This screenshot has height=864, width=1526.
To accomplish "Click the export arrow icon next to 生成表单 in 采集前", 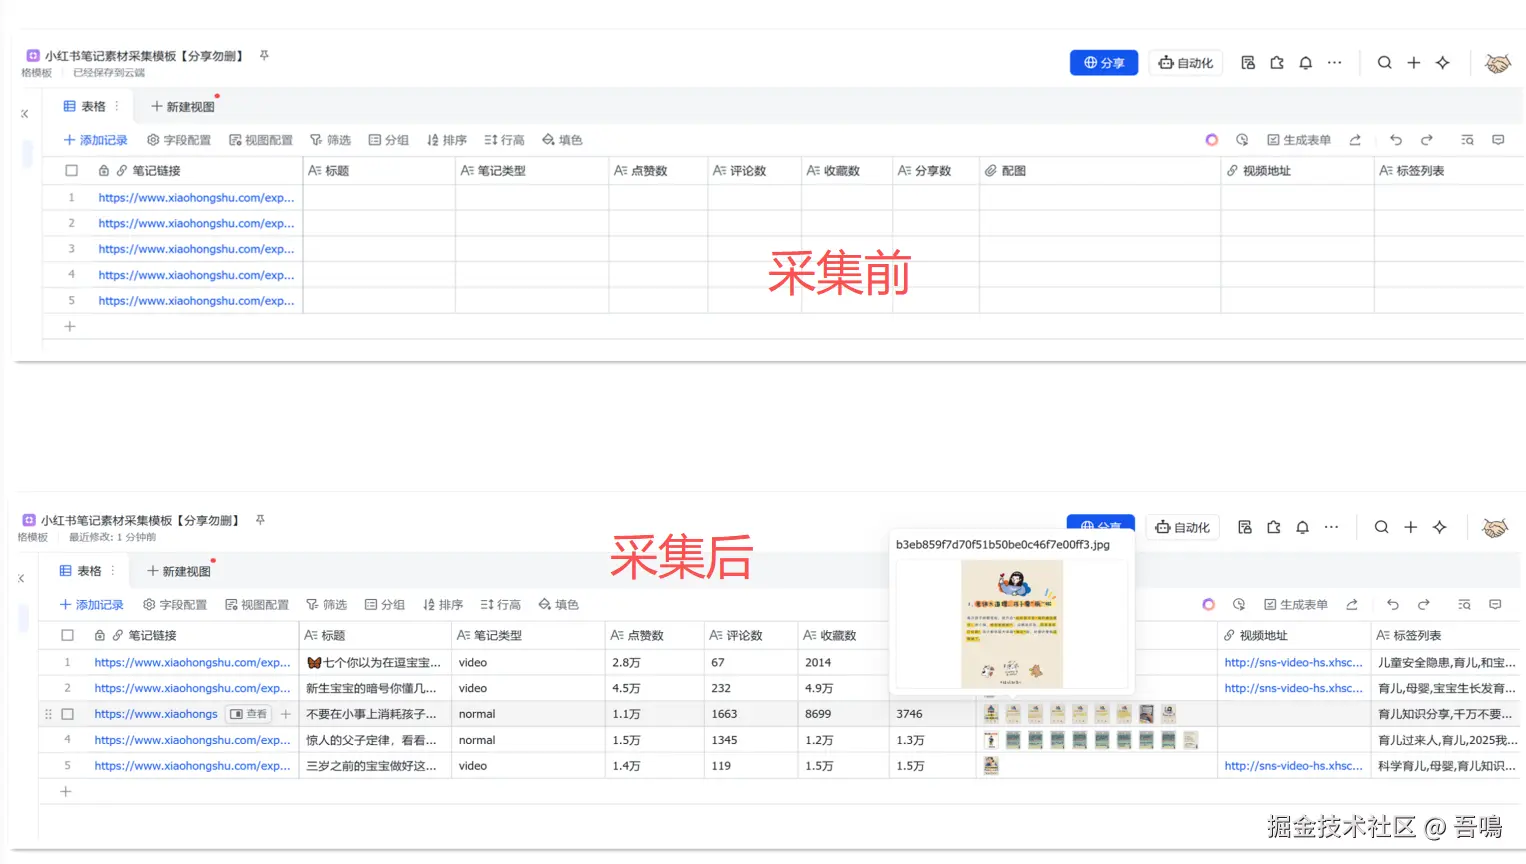I will click(x=1355, y=140).
